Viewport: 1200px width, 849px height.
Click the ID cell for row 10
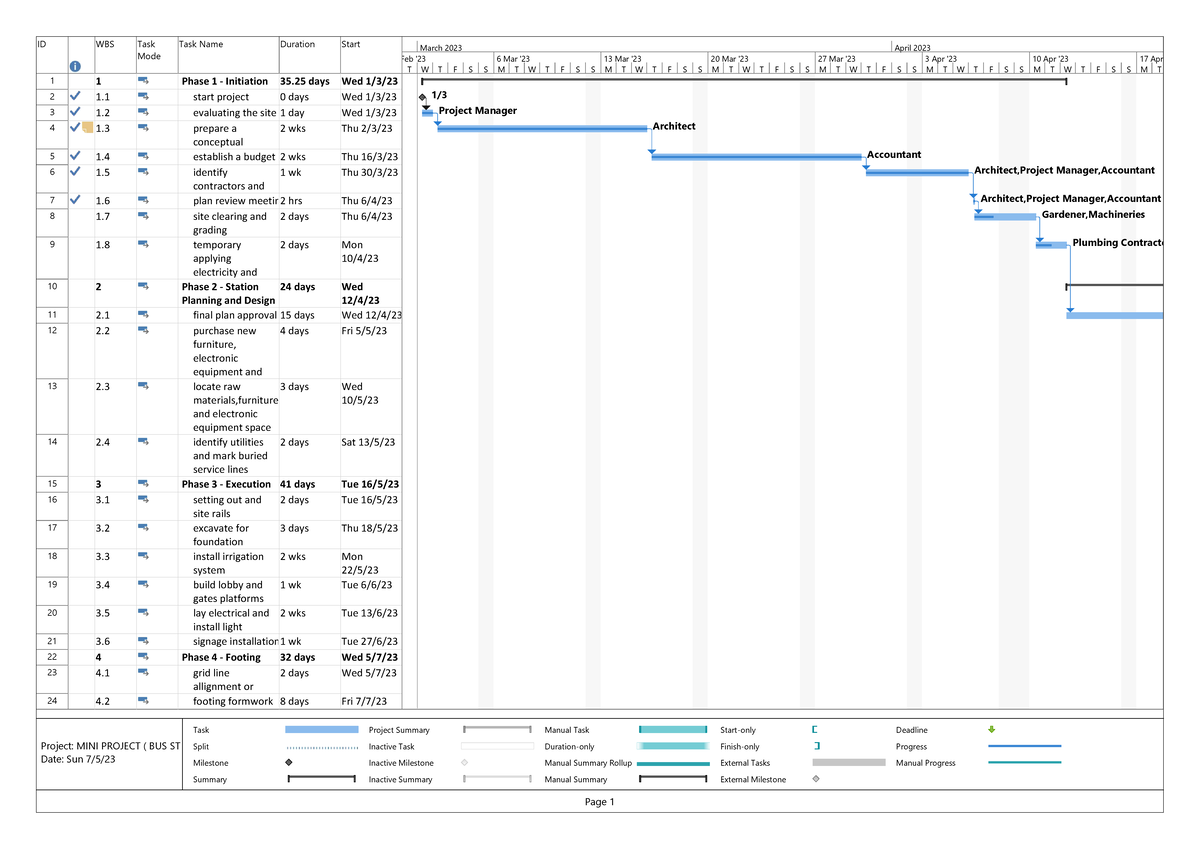coord(51,287)
